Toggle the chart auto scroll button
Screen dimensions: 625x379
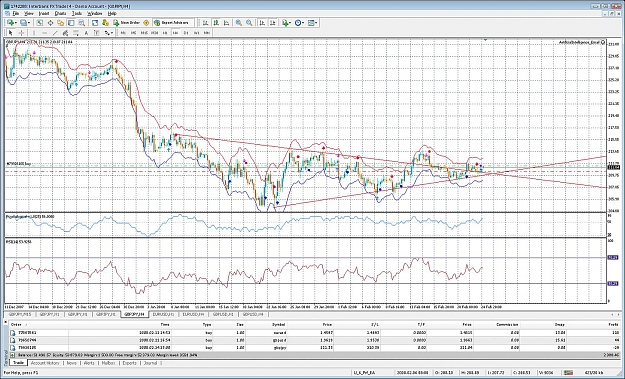(x=262, y=23)
